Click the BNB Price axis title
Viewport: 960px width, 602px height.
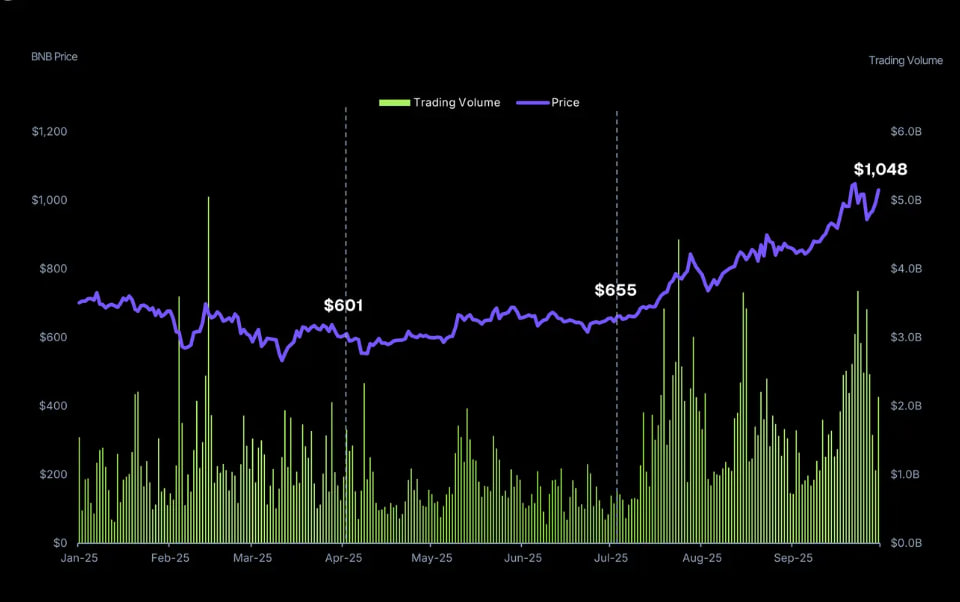point(54,57)
